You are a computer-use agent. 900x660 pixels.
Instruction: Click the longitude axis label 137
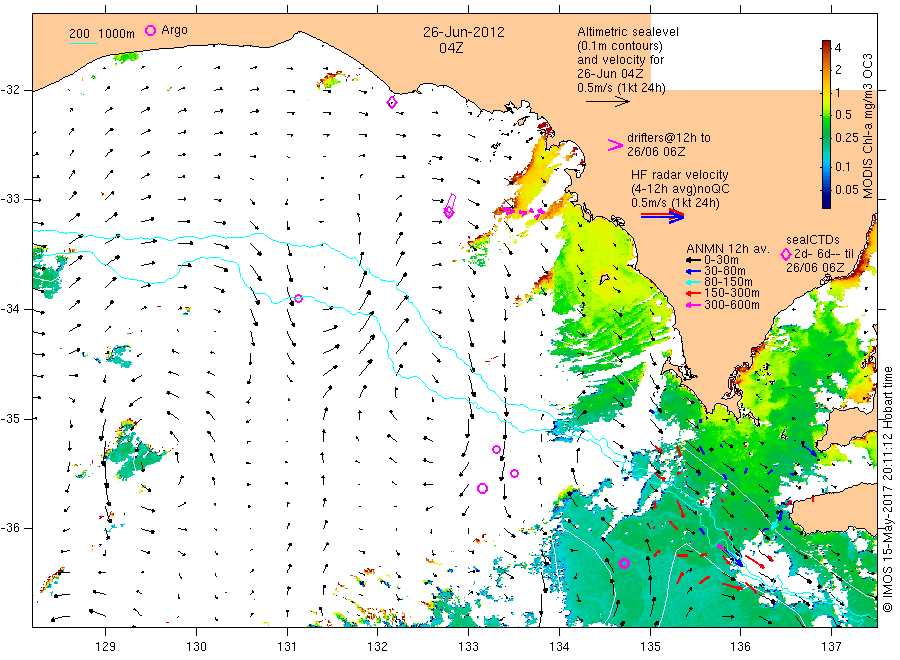coord(831,647)
